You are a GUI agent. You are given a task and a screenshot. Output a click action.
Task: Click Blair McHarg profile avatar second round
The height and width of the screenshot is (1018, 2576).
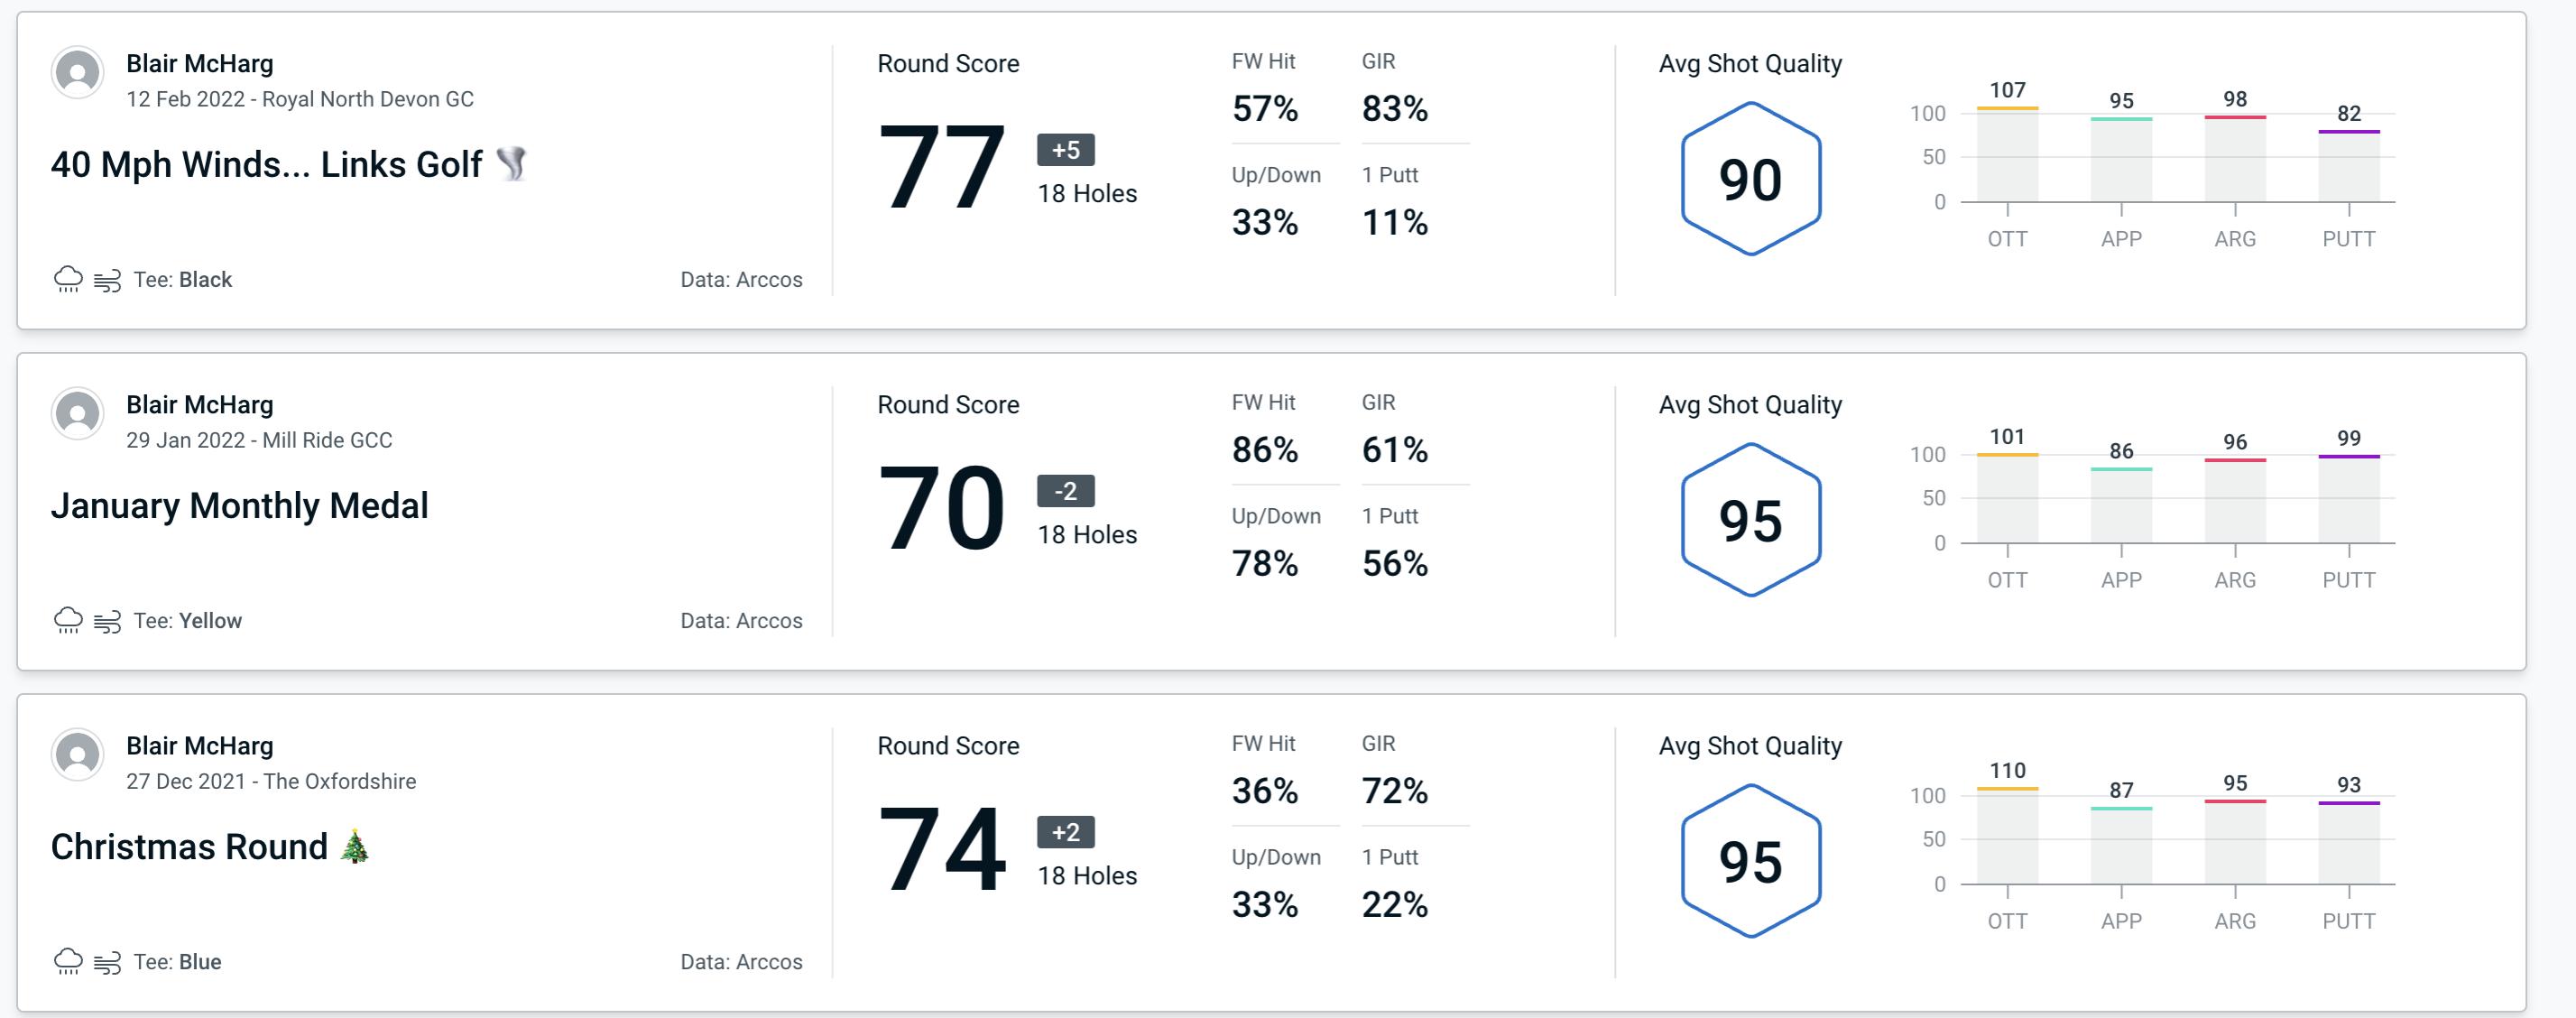[x=78, y=417]
